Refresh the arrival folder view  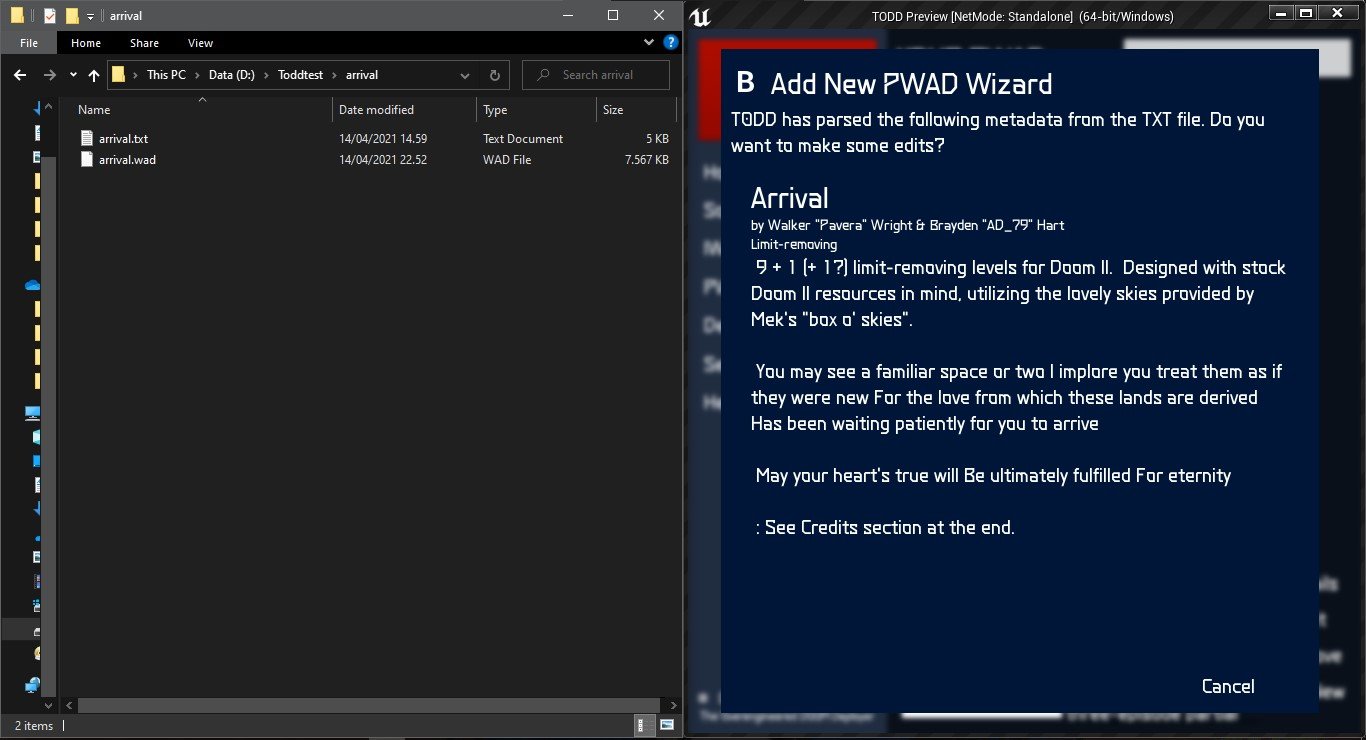[494, 75]
